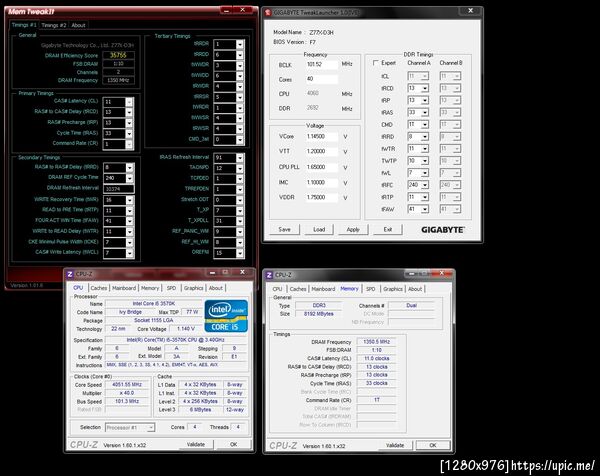Click the Cores multiplier field in TweakLauncher
The image size is (600, 476).
(321, 79)
